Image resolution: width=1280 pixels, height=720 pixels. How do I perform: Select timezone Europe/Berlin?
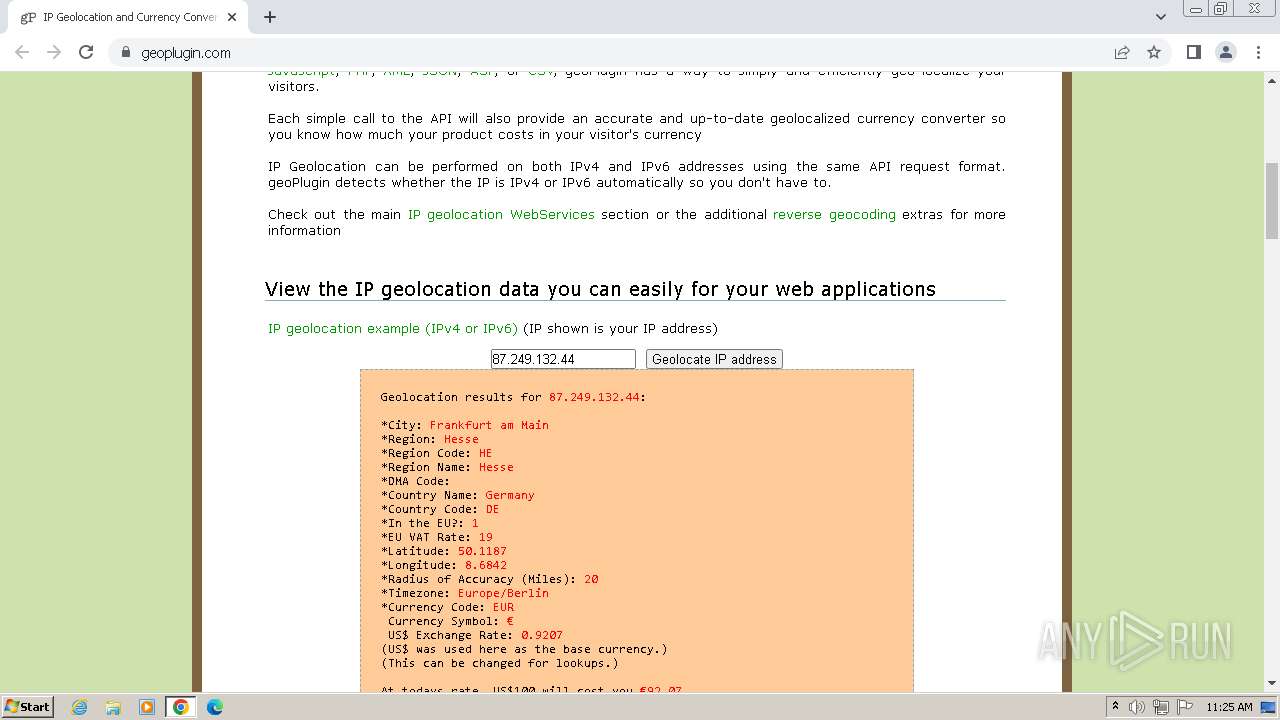(503, 593)
